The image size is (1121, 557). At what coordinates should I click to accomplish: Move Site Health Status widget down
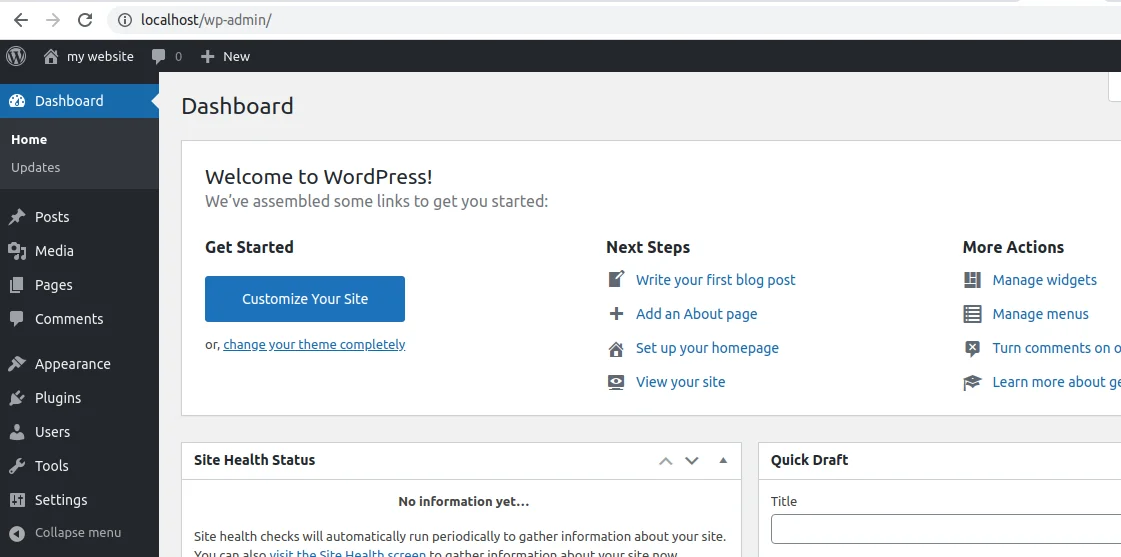(x=691, y=460)
